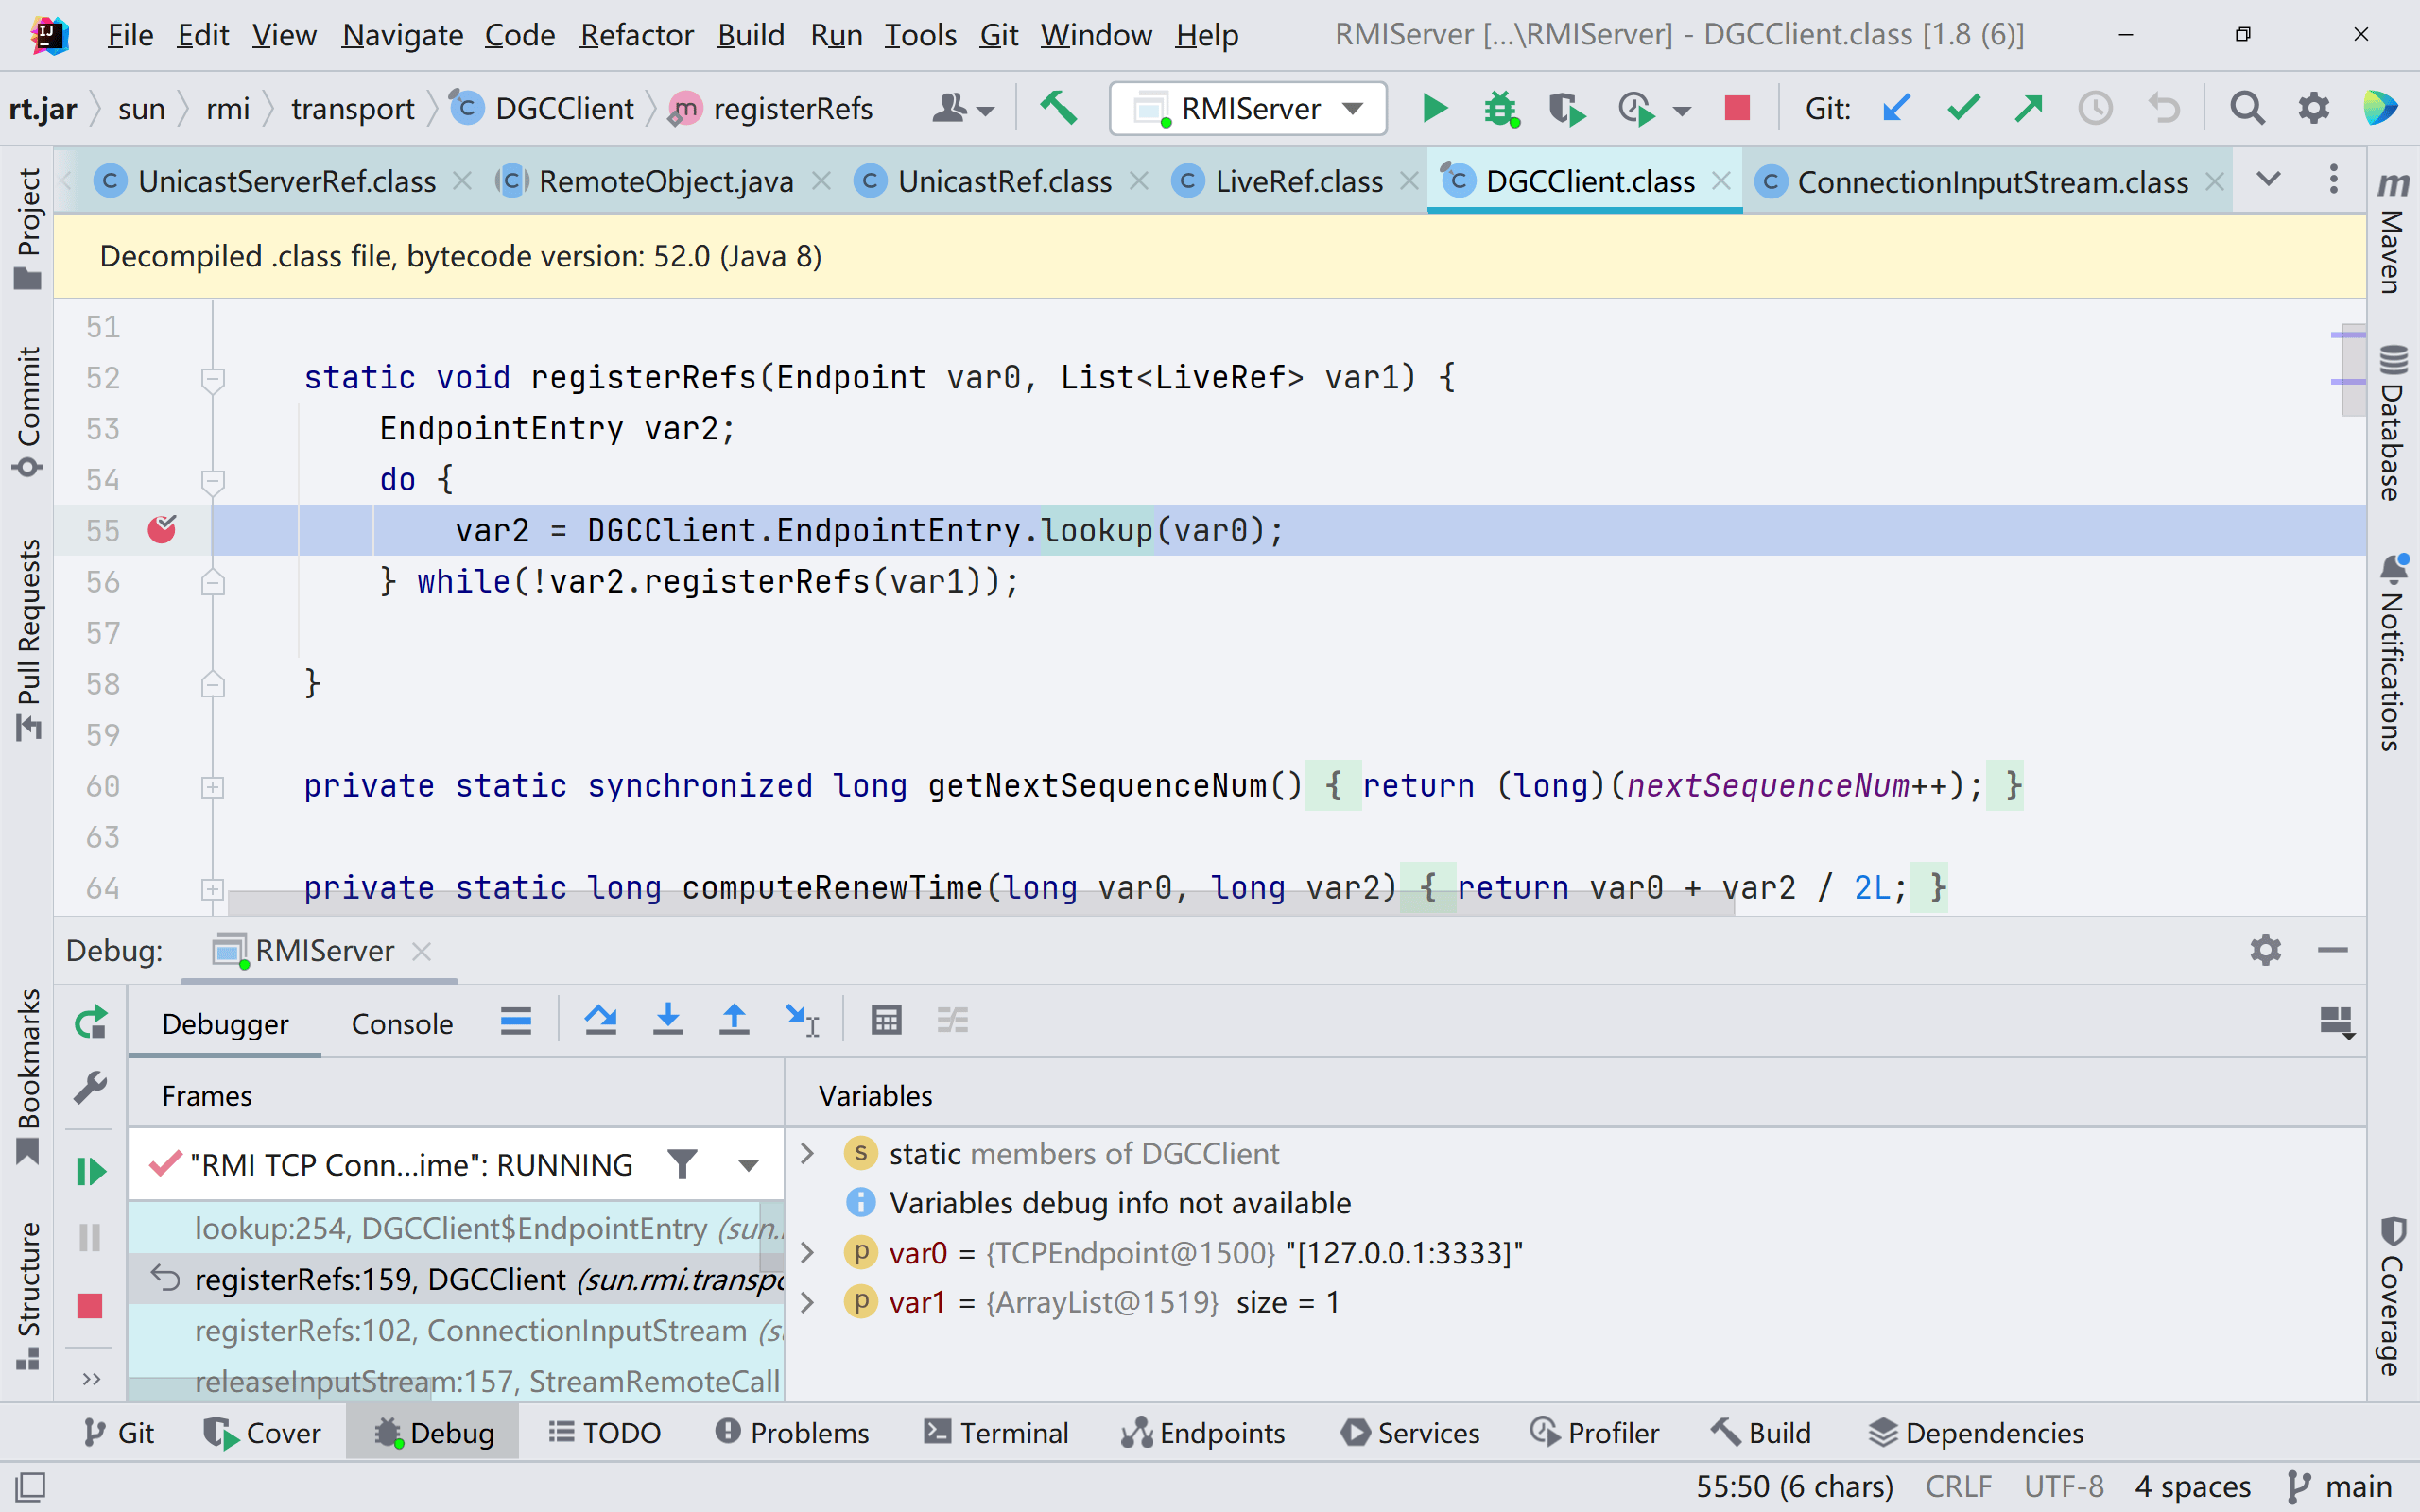Viewport: 2420px width, 1512px height.
Task: Click the Build hammer icon
Action: (x=1058, y=108)
